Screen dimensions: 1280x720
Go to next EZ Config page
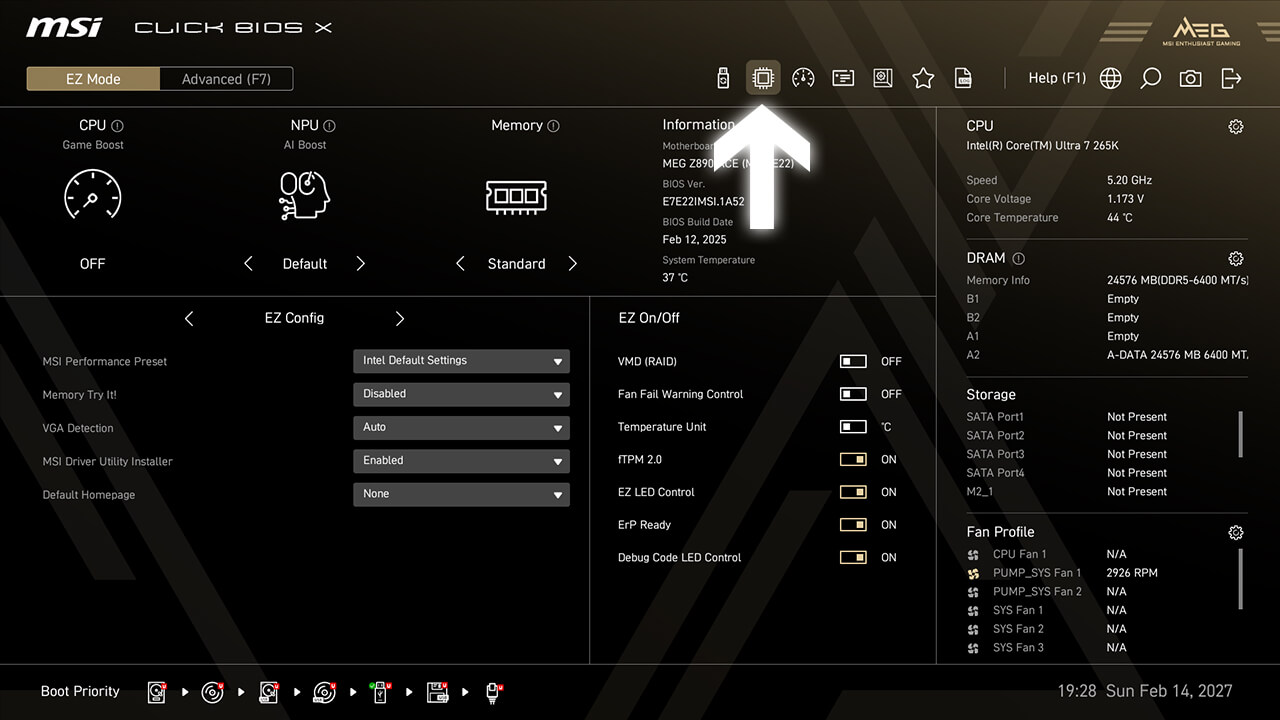(x=400, y=318)
